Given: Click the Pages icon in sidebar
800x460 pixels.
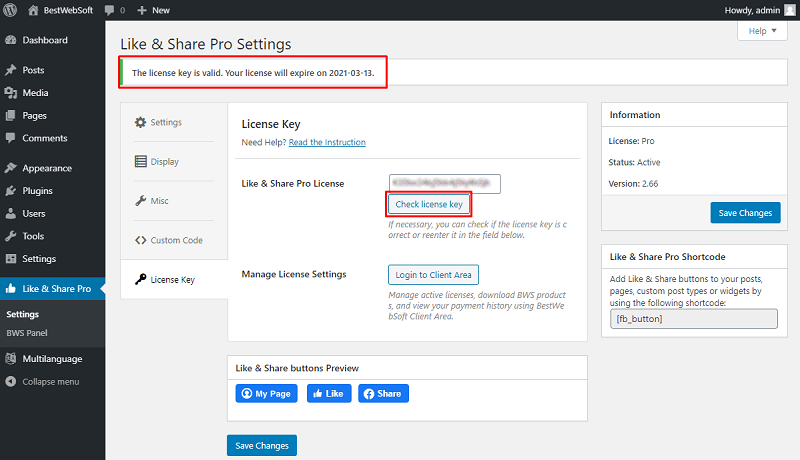Looking at the screenshot, I should pos(11,116).
